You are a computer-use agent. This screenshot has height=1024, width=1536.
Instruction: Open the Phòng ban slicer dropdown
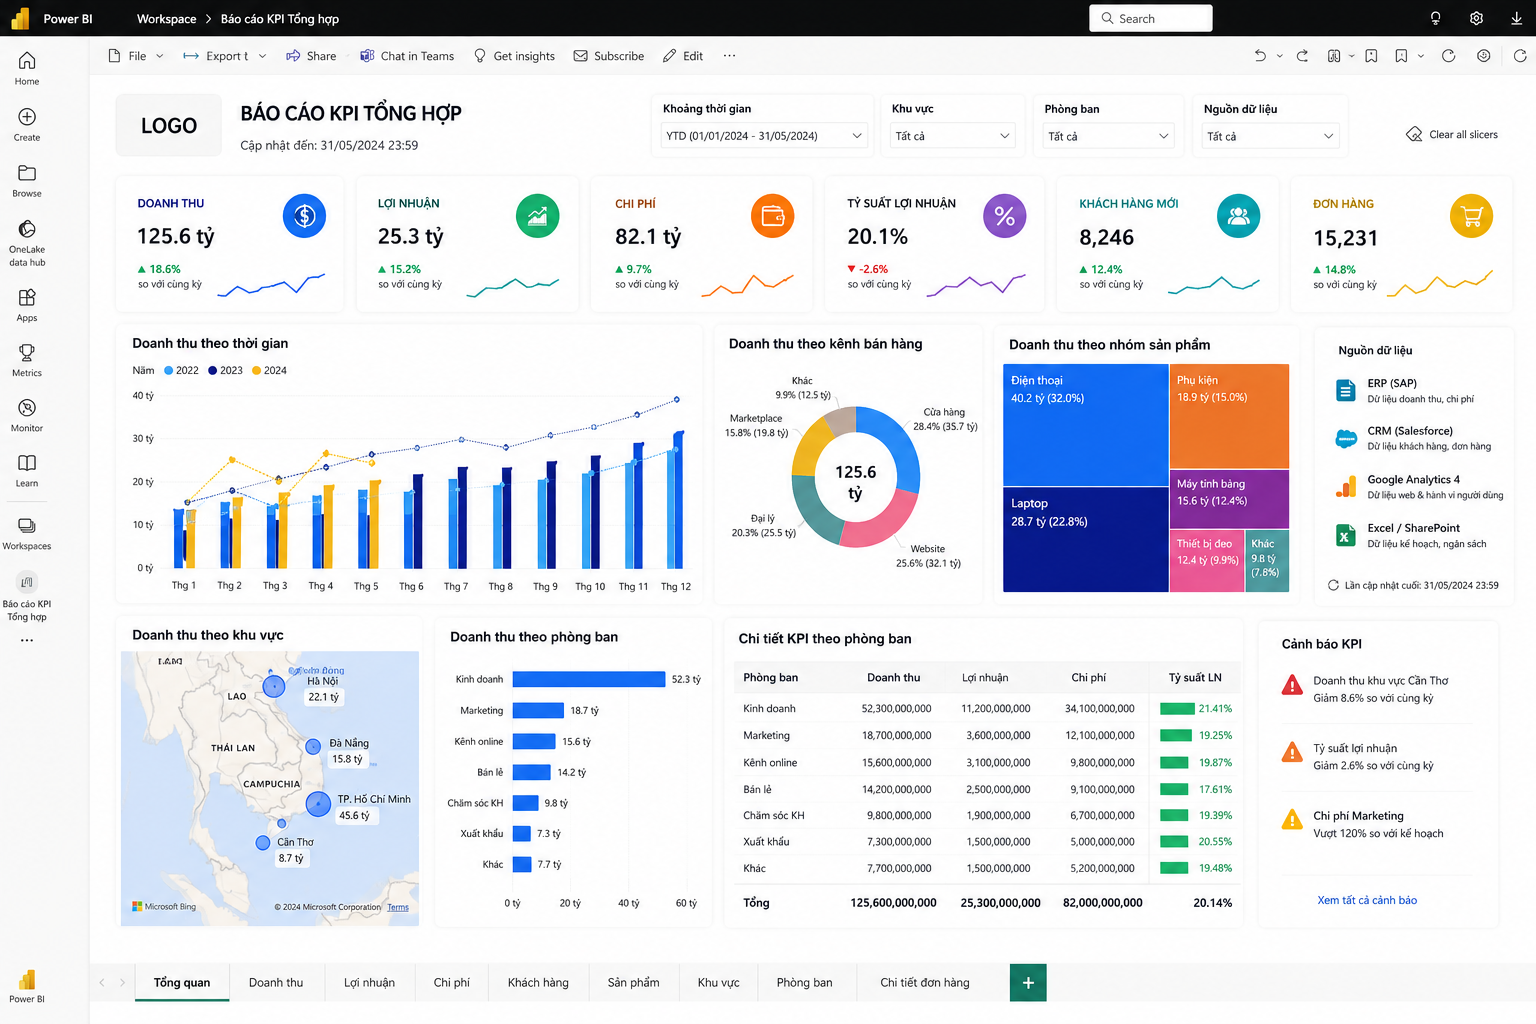pyautogui.click(x=1108, y=136)
